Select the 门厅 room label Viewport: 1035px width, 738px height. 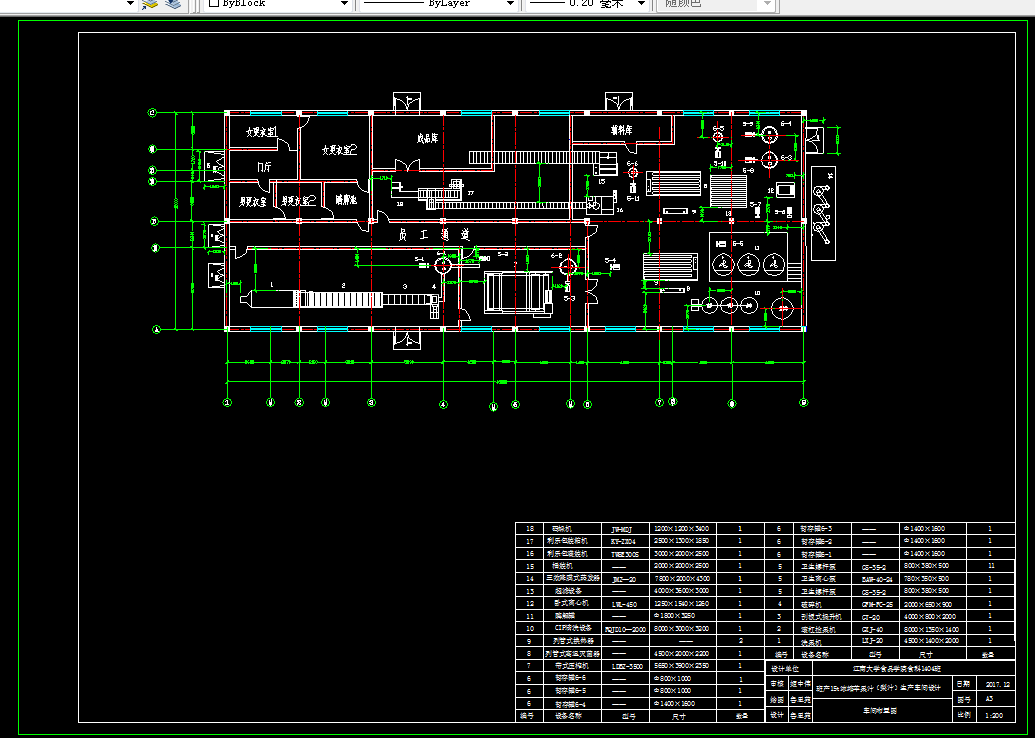(x=264, y=168)
